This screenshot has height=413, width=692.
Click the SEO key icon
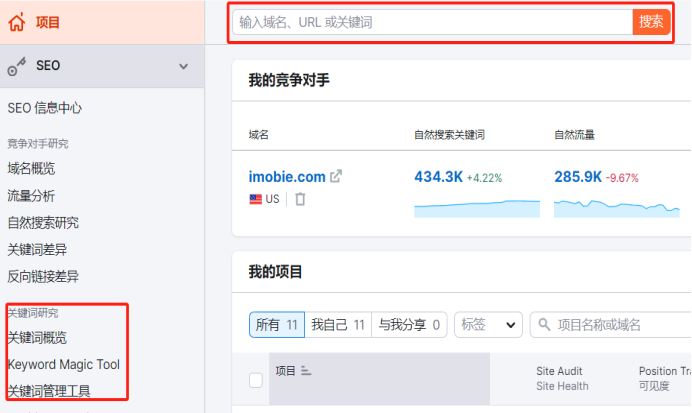click(x=17, y=67)
